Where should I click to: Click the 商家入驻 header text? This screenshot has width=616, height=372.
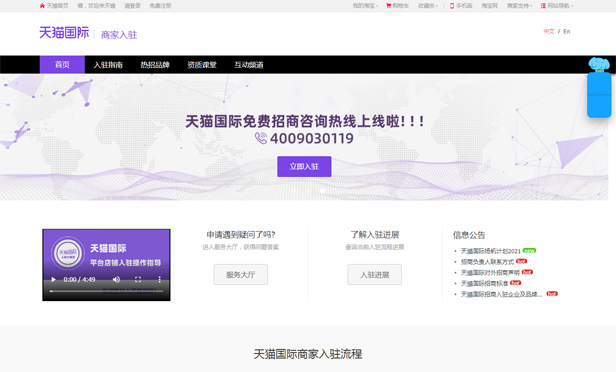119,35
